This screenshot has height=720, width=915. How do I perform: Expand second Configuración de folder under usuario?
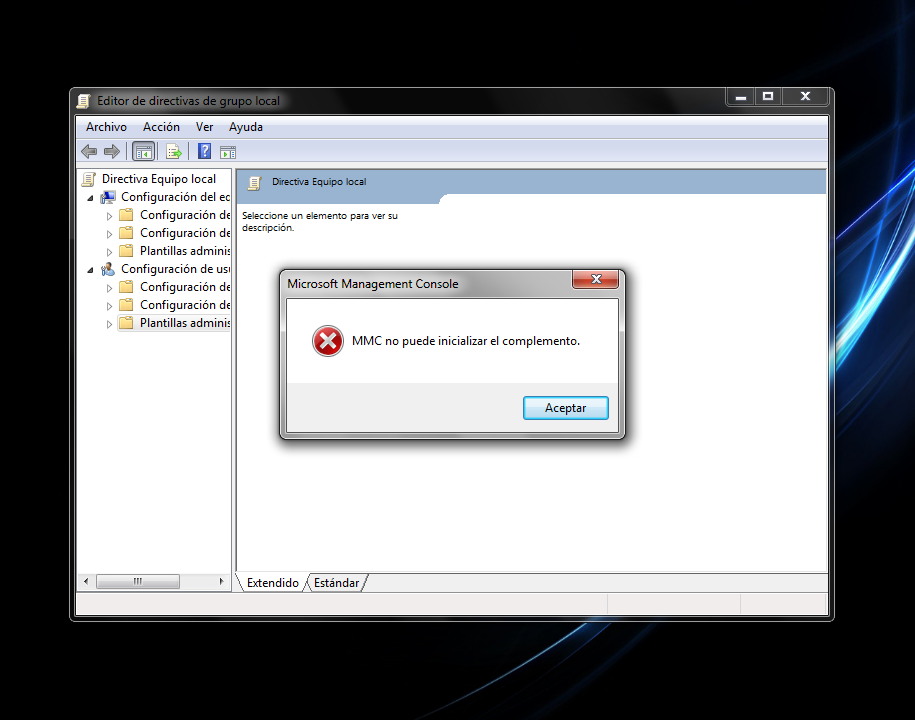pos(109,306)
